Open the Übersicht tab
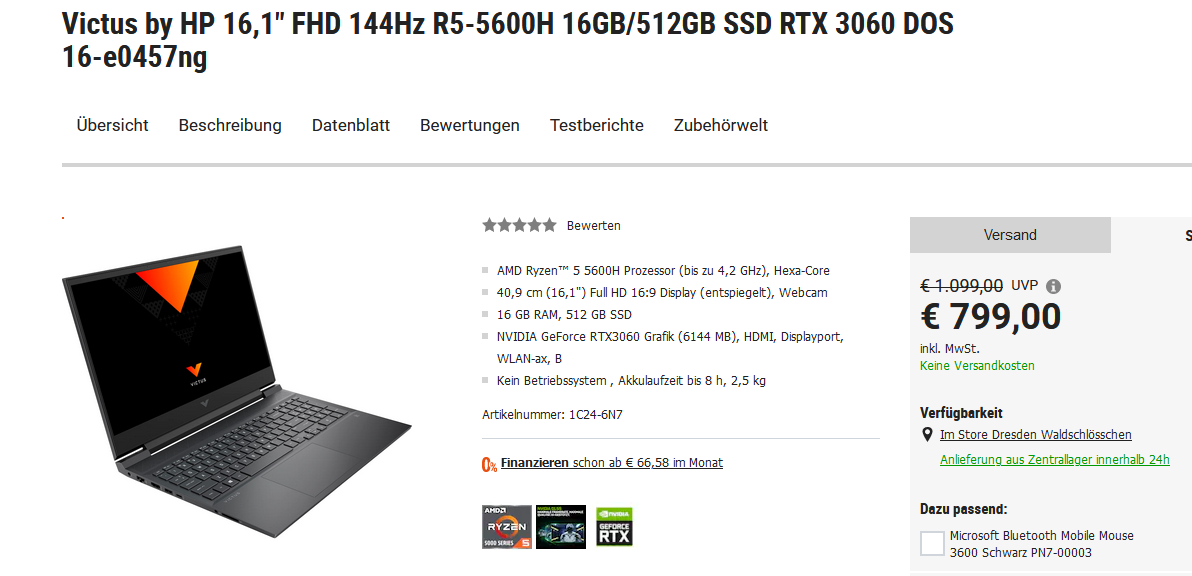Image resolution: width=1192 pixels, height=576 pixels. [x=113, y=125]
